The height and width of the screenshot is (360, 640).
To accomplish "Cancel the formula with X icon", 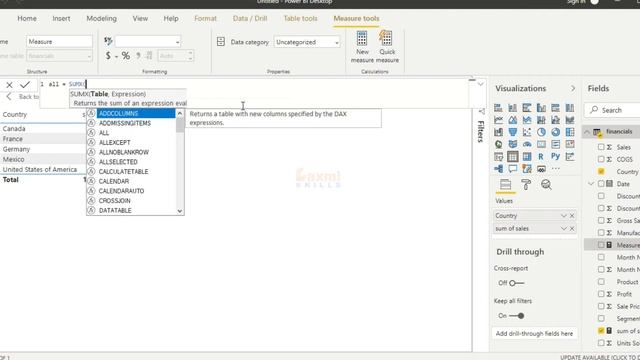I will coord(9,84).
